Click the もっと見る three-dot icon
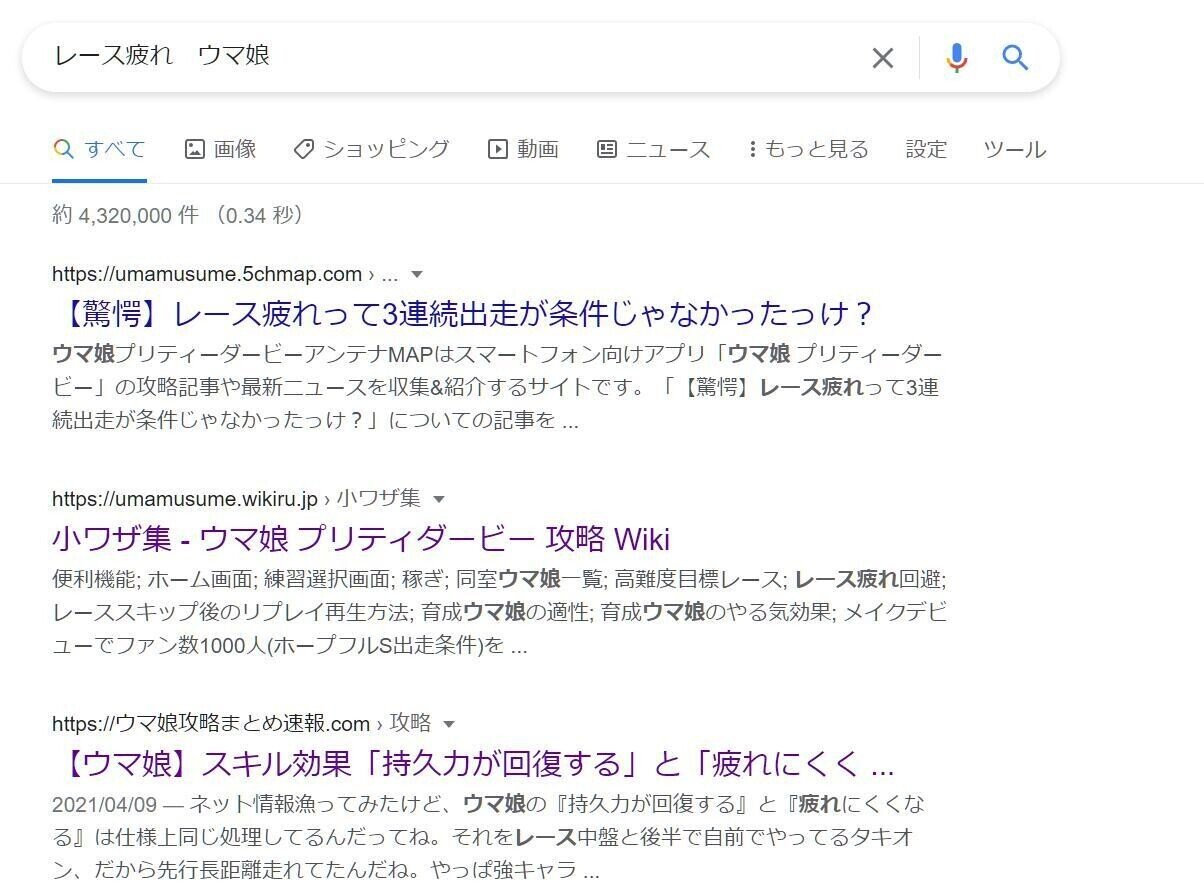1204x891 pixels. click(x=752, y=148)
